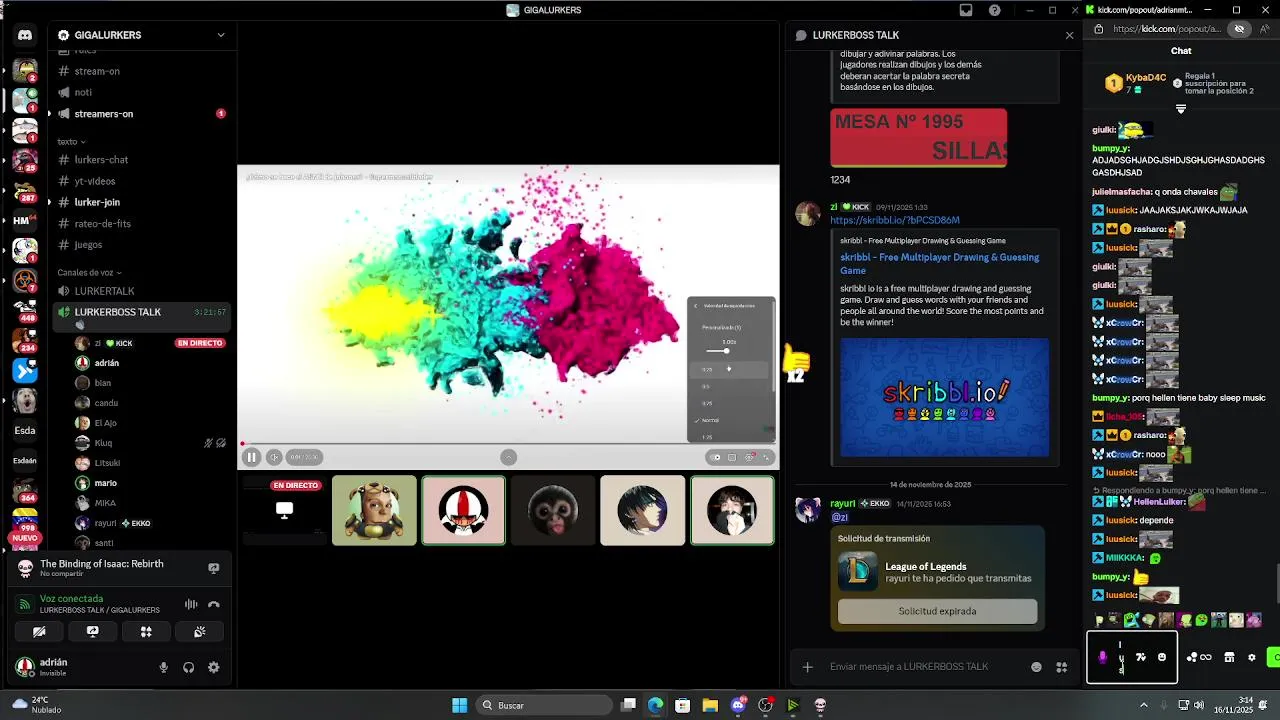
Task: Collapse the texto channel category
Action: coord(70,142)
